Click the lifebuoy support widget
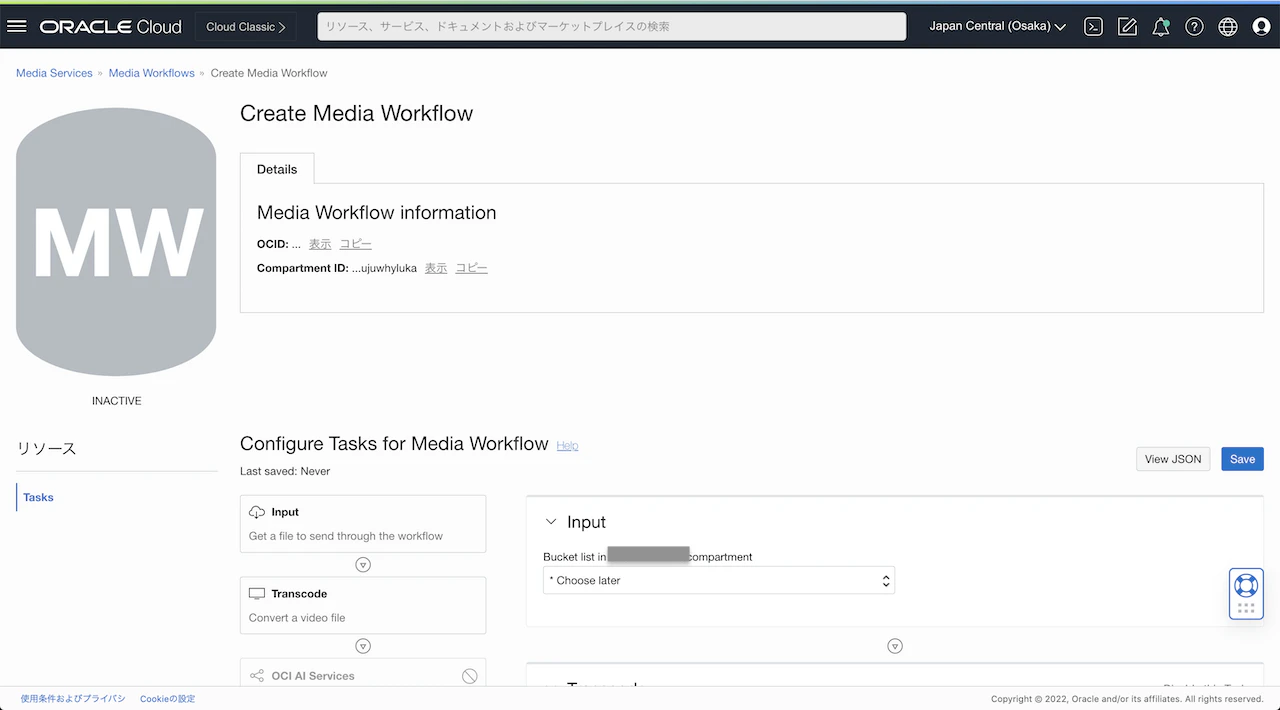 1246,585
